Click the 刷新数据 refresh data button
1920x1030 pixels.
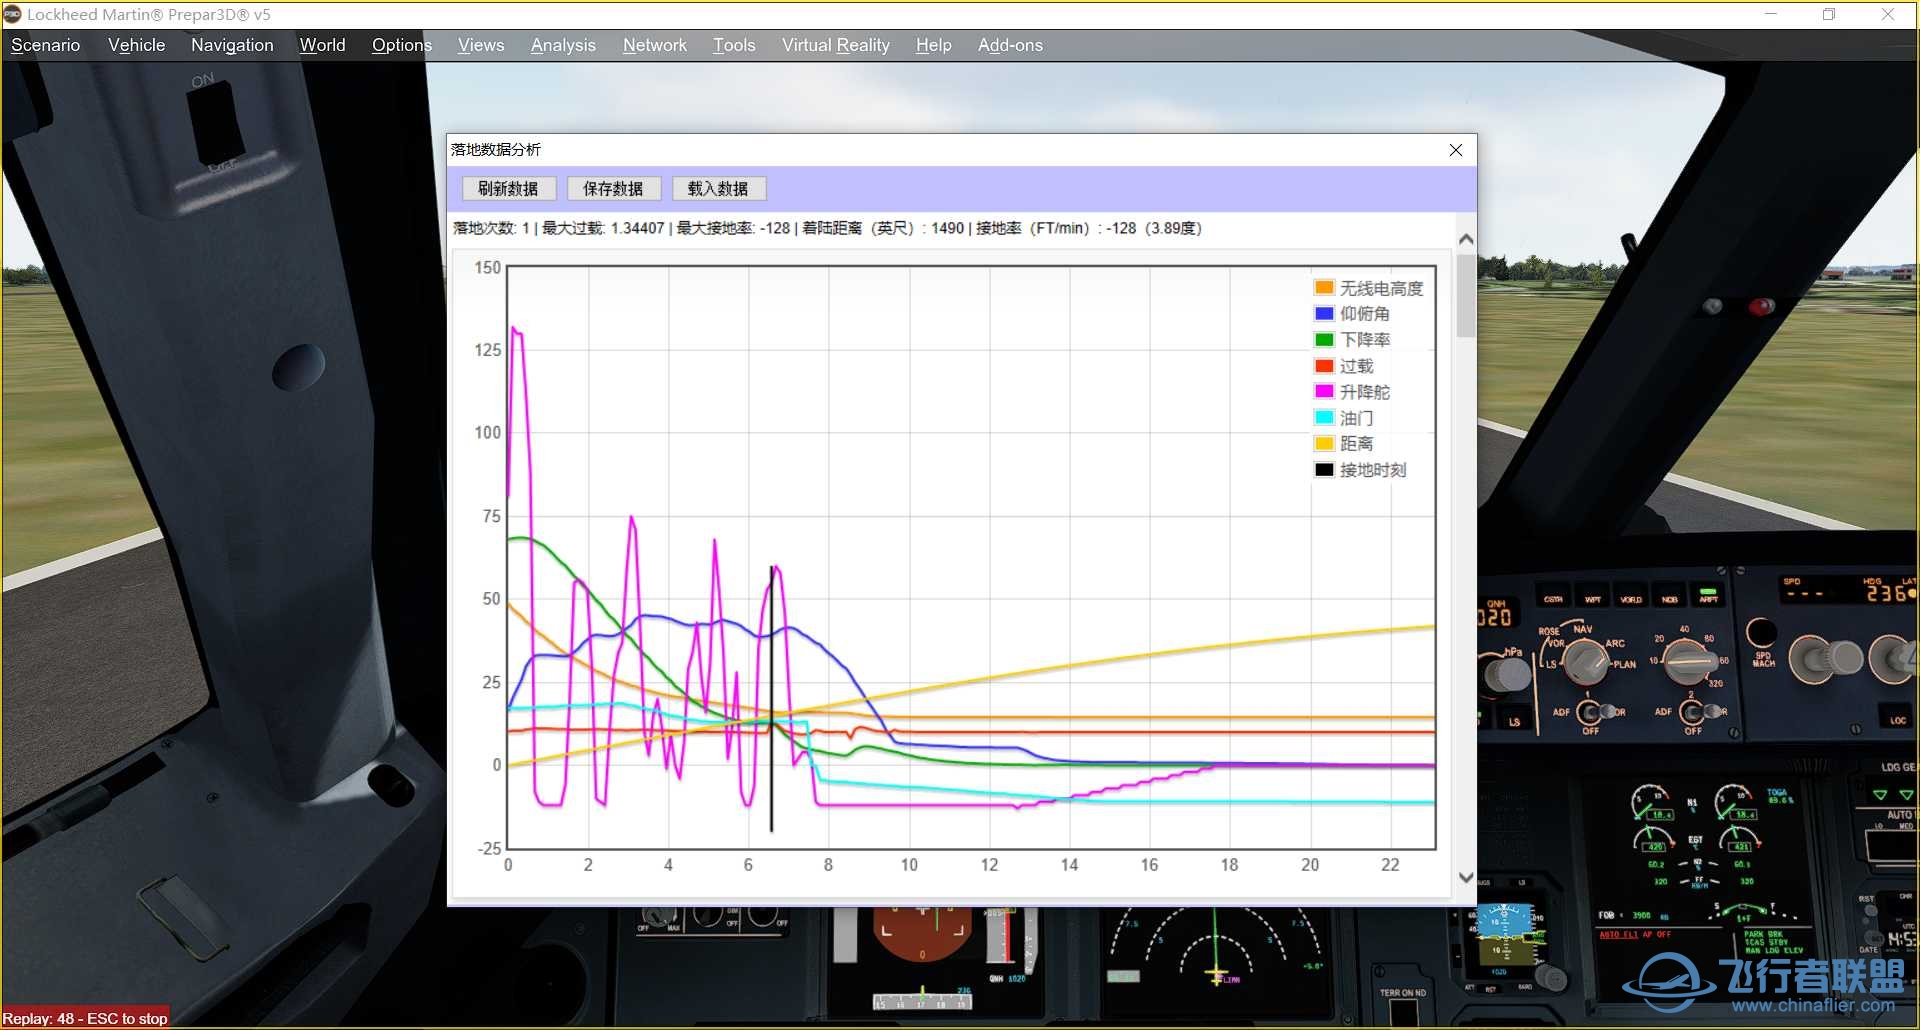point(508,189)
